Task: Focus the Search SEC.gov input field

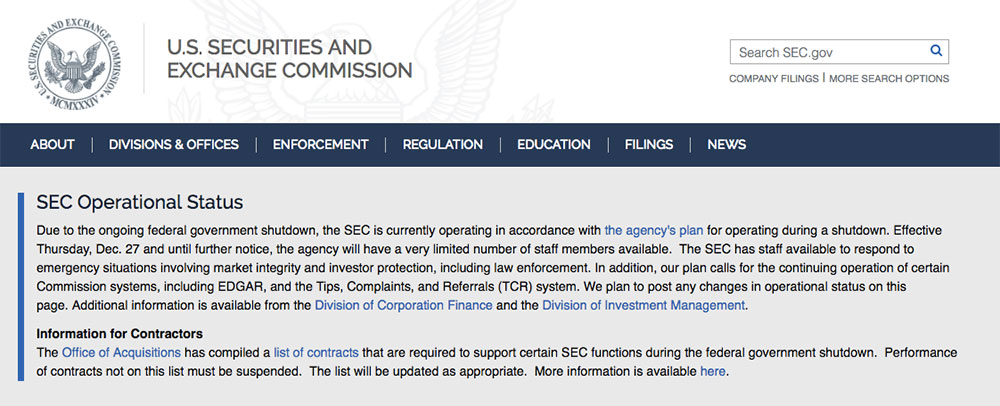Action: [839, 52]
